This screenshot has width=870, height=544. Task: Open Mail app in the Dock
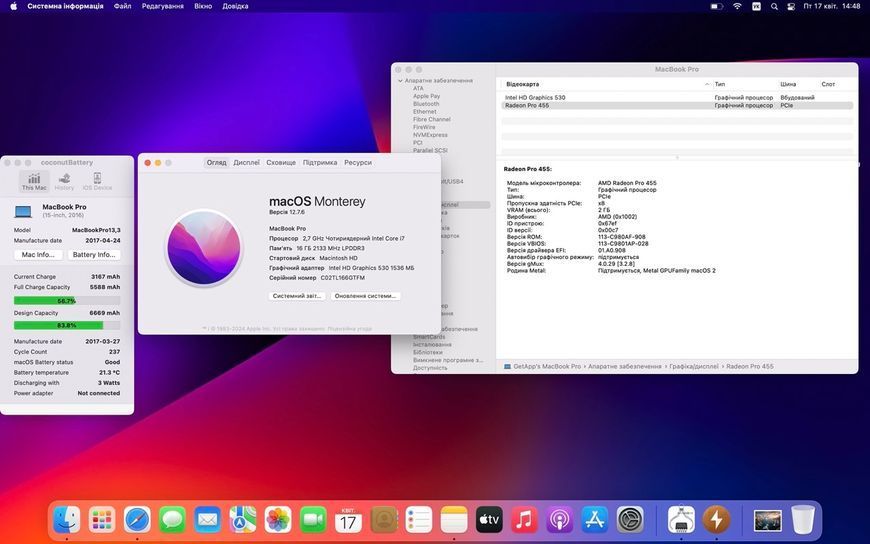tap(208, 520)
